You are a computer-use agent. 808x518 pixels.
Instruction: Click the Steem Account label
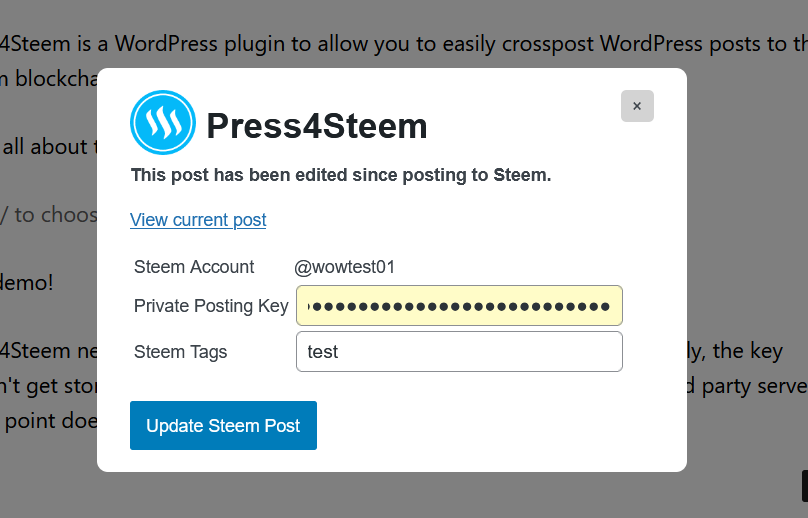pyautogui.click(x=194, y=267)
